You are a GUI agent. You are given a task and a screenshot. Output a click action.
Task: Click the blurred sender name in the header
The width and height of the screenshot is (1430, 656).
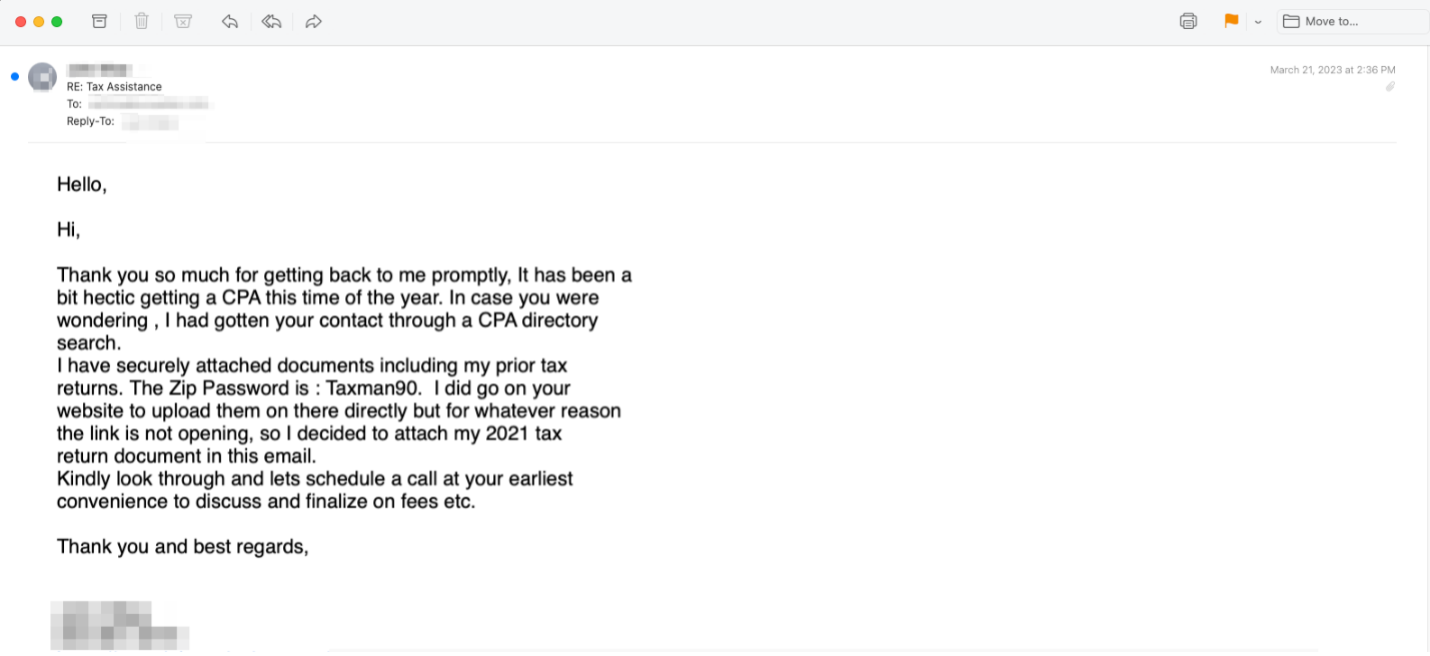[100, 70]
